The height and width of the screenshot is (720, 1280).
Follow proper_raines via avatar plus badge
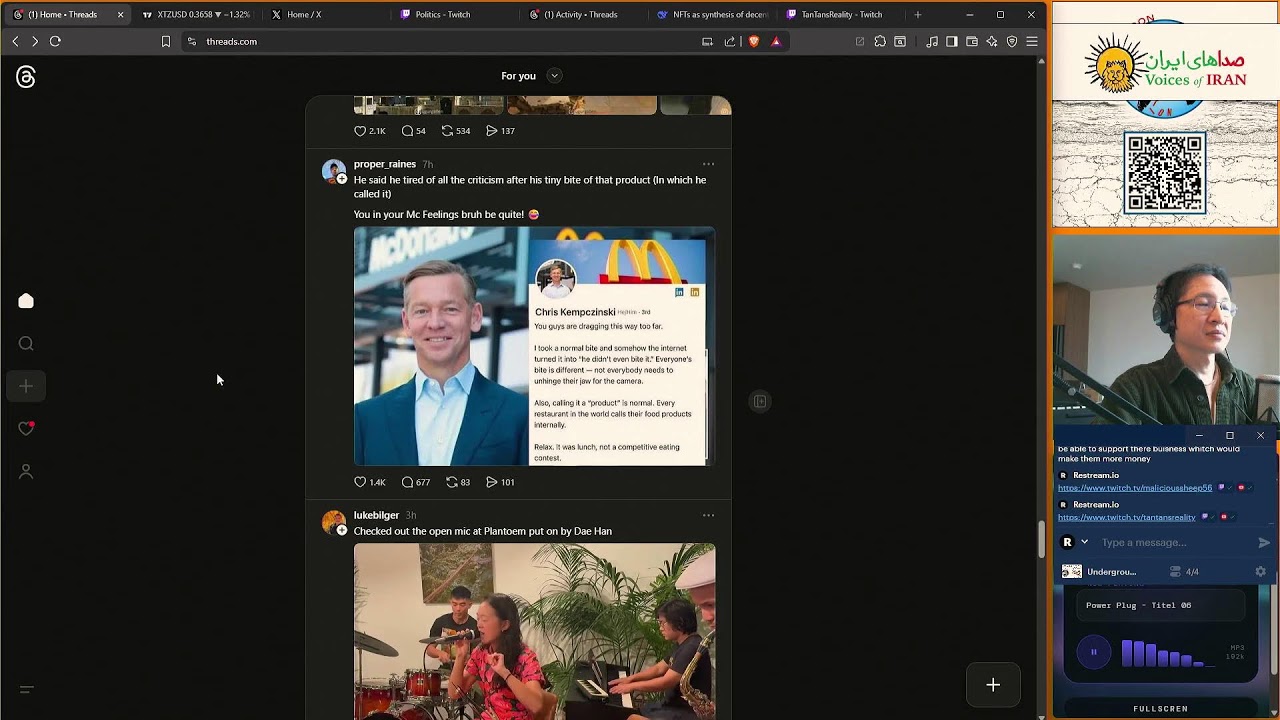tap(342, 179)
